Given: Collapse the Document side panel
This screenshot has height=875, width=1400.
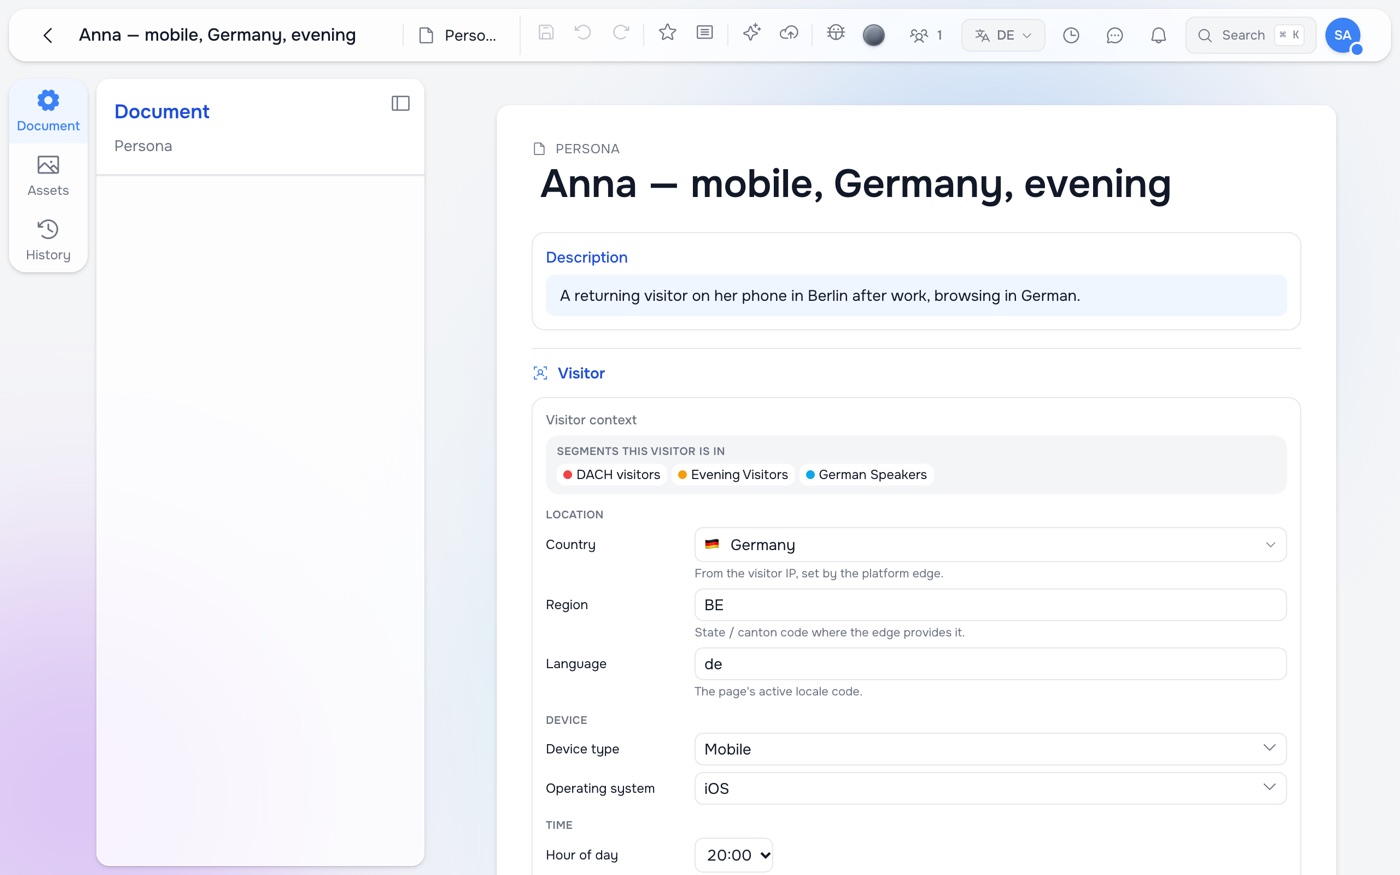Looking at the screenshot, I should (401, 103).
